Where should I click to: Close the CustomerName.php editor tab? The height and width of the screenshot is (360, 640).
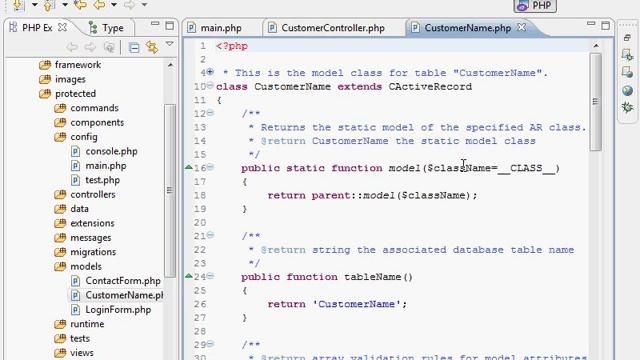click(522, 27)
